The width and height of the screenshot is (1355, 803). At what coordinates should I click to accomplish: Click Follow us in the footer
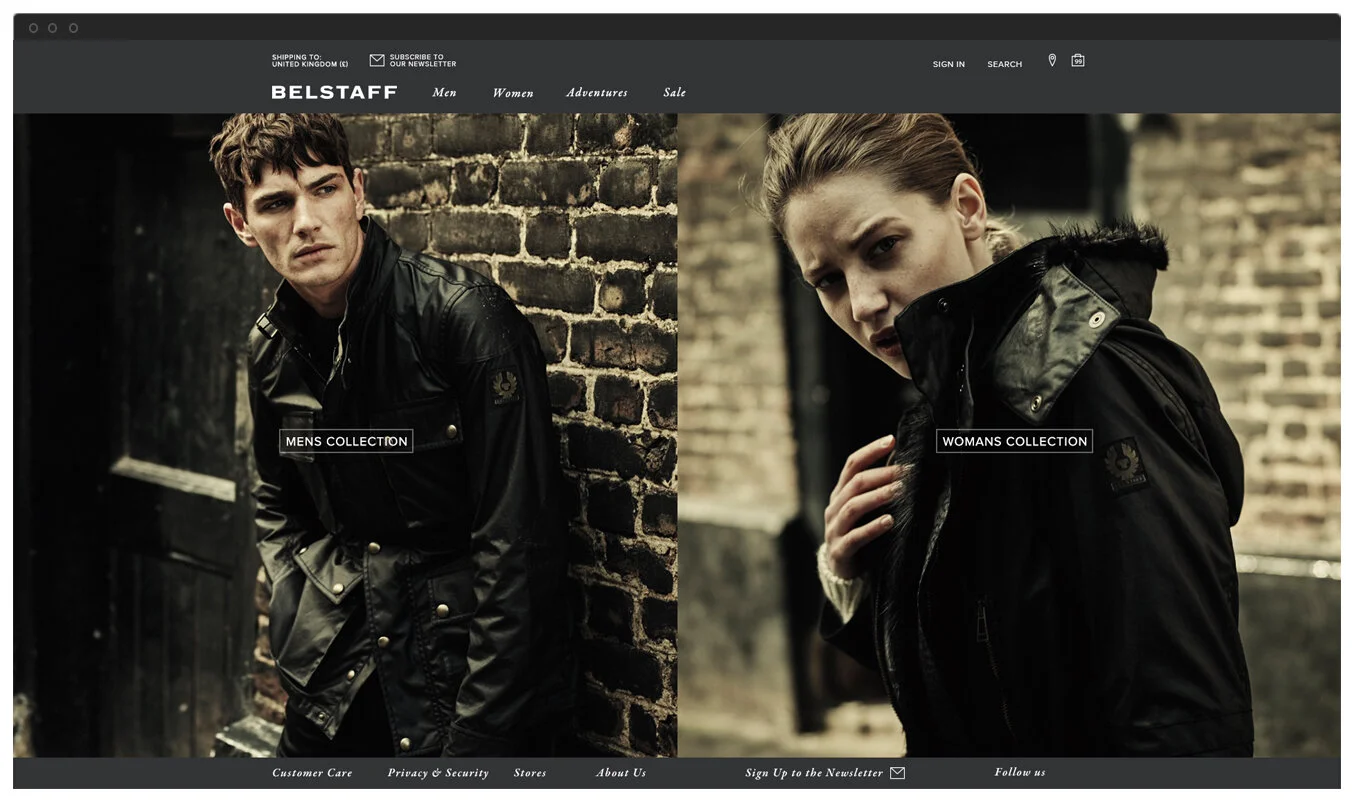click(1020, 772)
